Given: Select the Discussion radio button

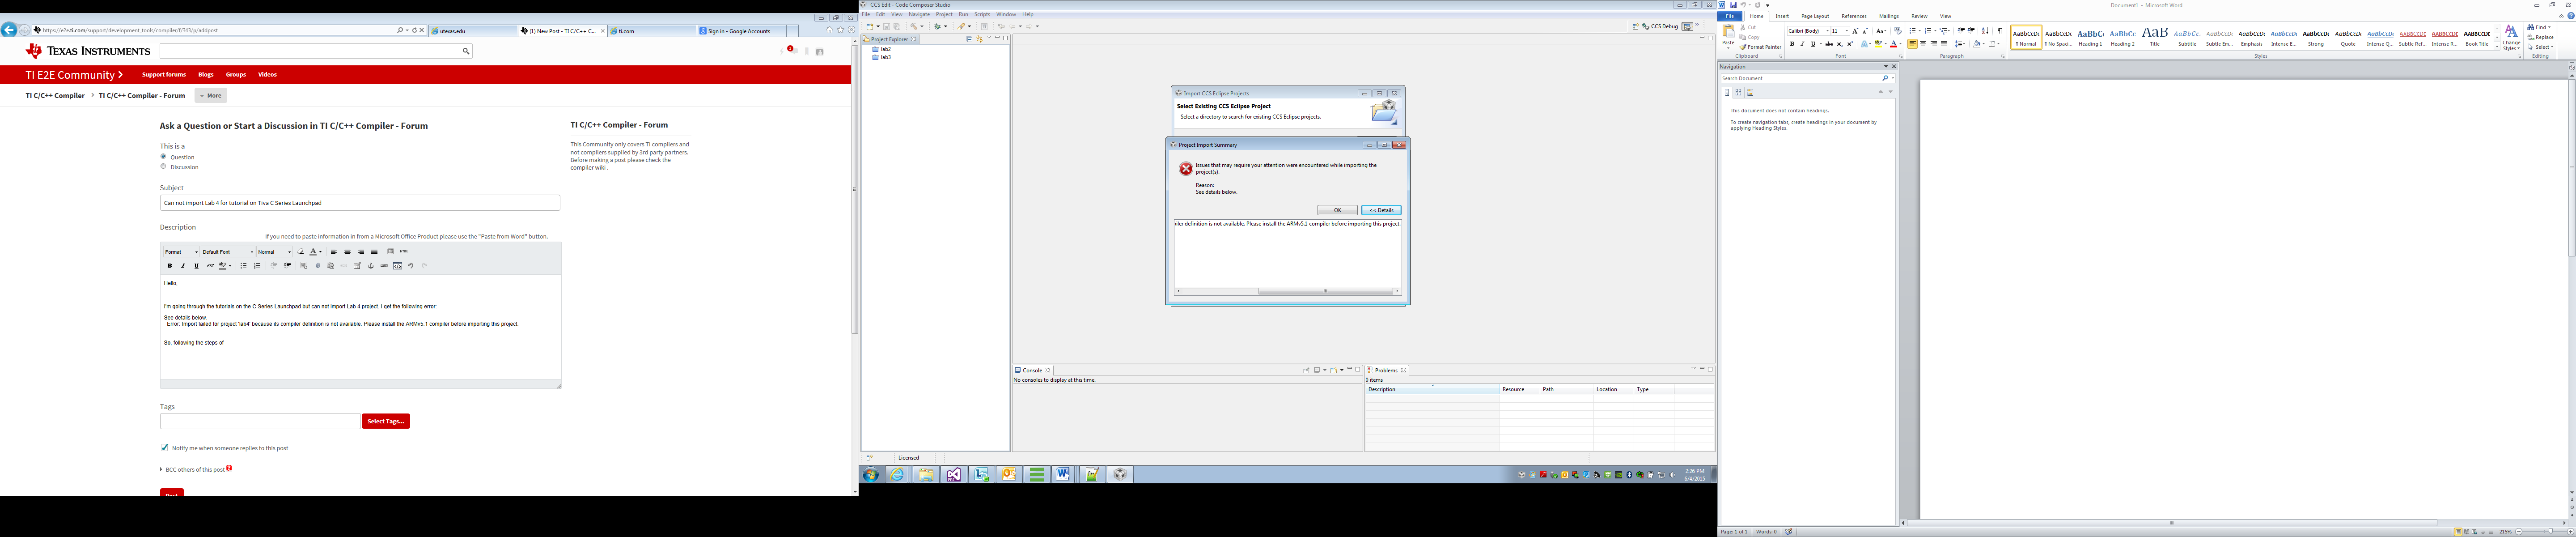Looking at the screenshot, I should click(x=163, y=167).
